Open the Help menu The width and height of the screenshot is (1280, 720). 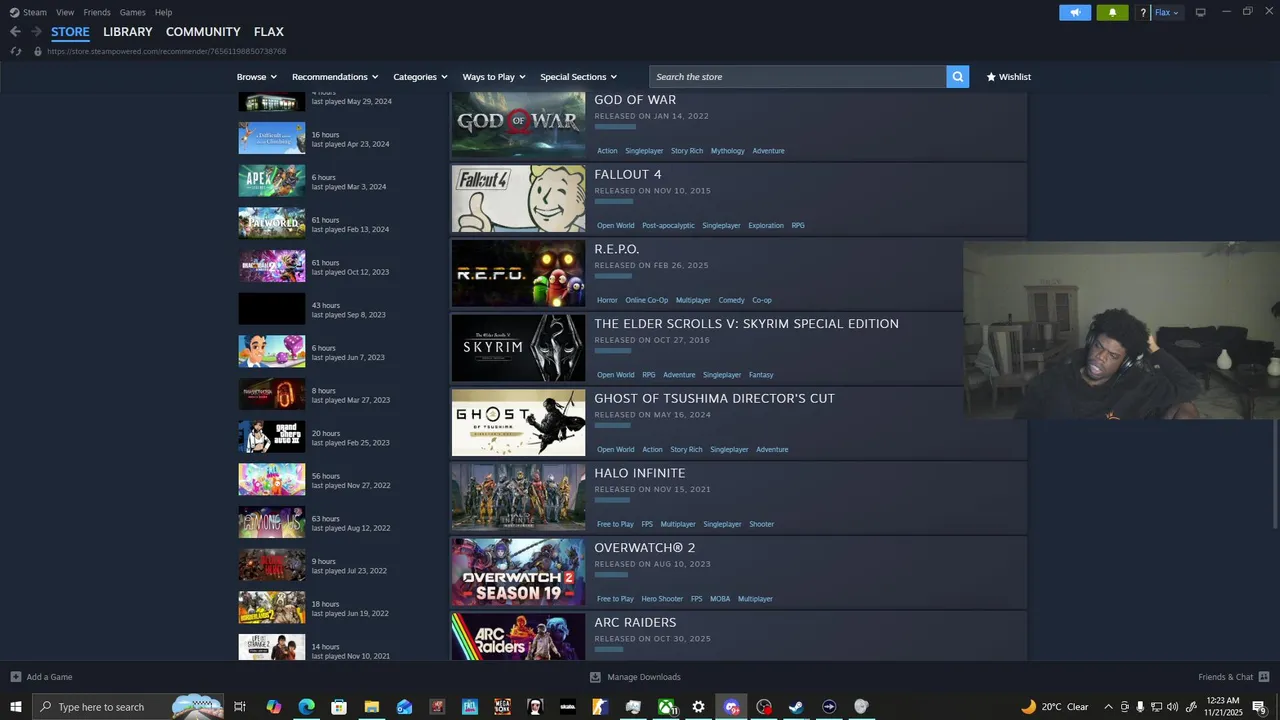pos(164,12)
